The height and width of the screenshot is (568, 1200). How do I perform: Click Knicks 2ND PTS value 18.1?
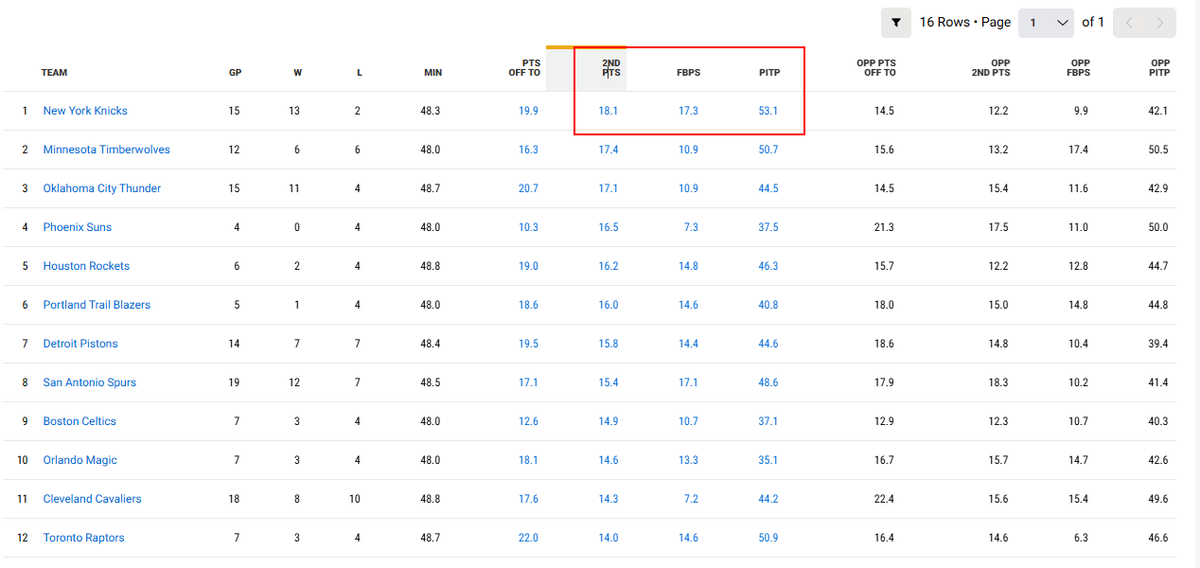608,111
